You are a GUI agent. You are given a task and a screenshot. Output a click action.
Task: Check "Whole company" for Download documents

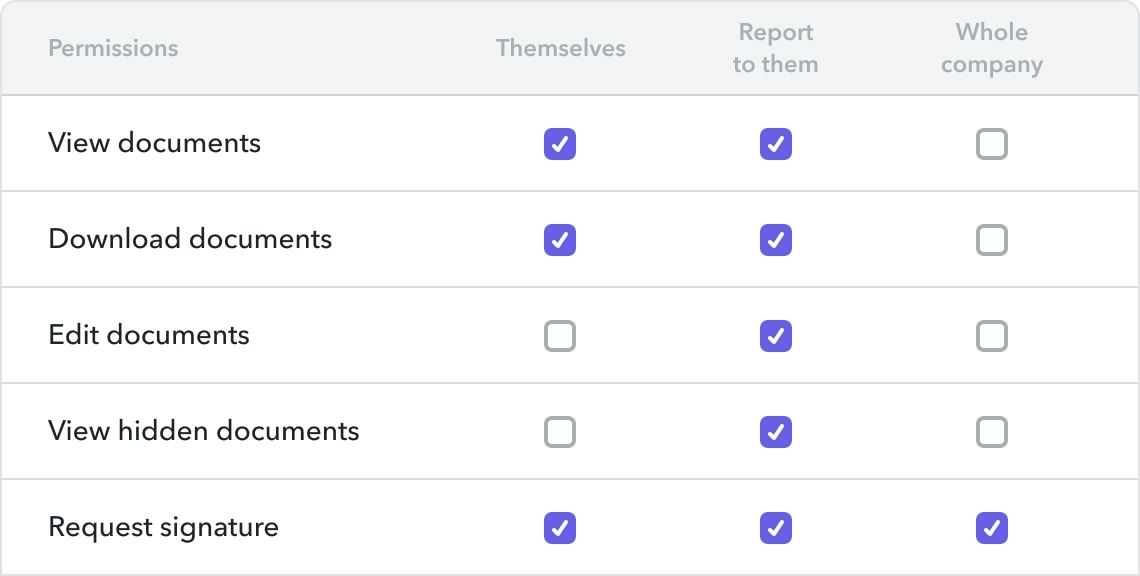coord(991,240)
